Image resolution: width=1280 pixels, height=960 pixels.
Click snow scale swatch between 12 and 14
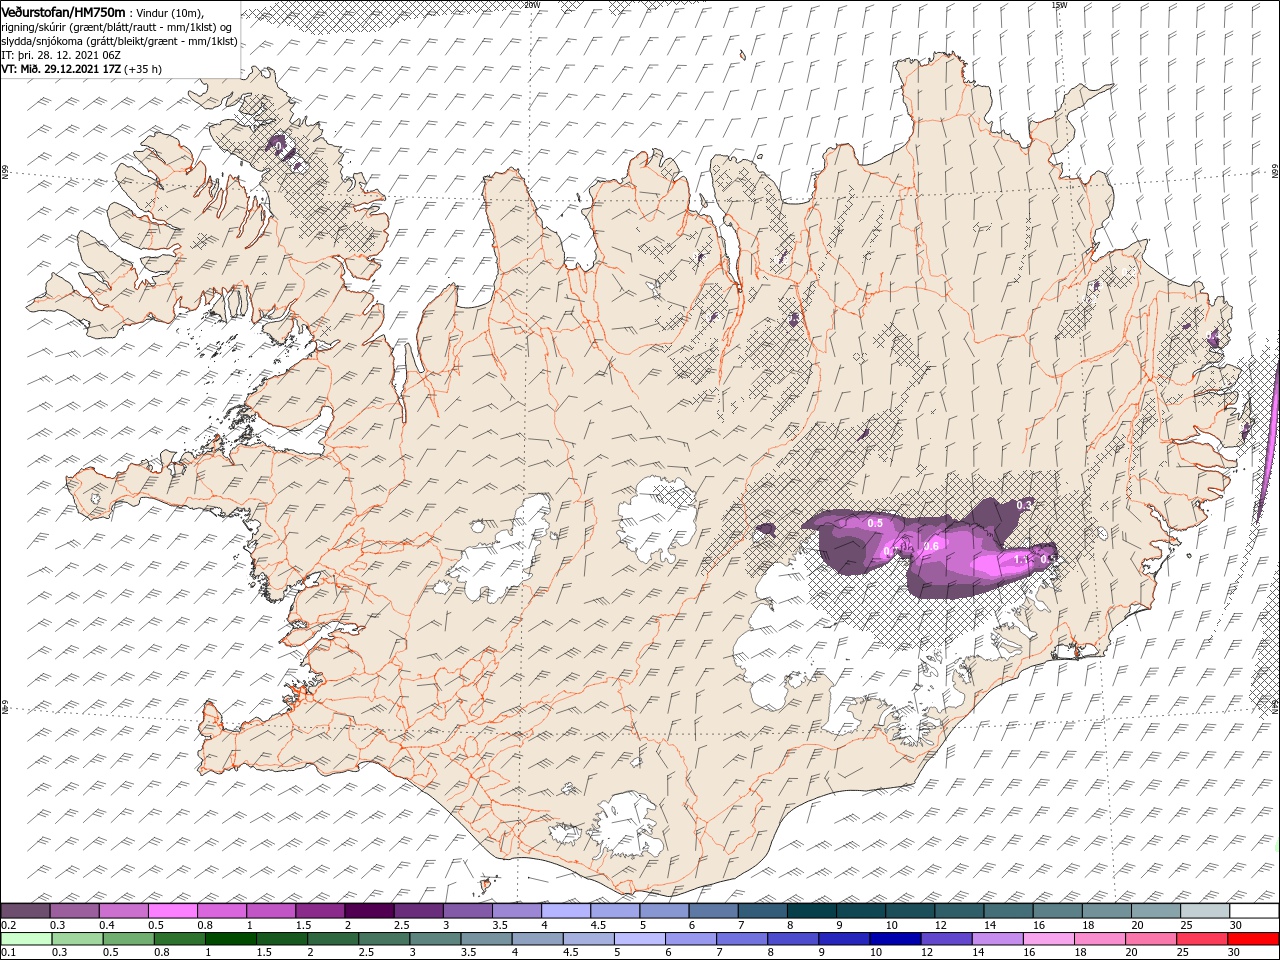point(958,911)
